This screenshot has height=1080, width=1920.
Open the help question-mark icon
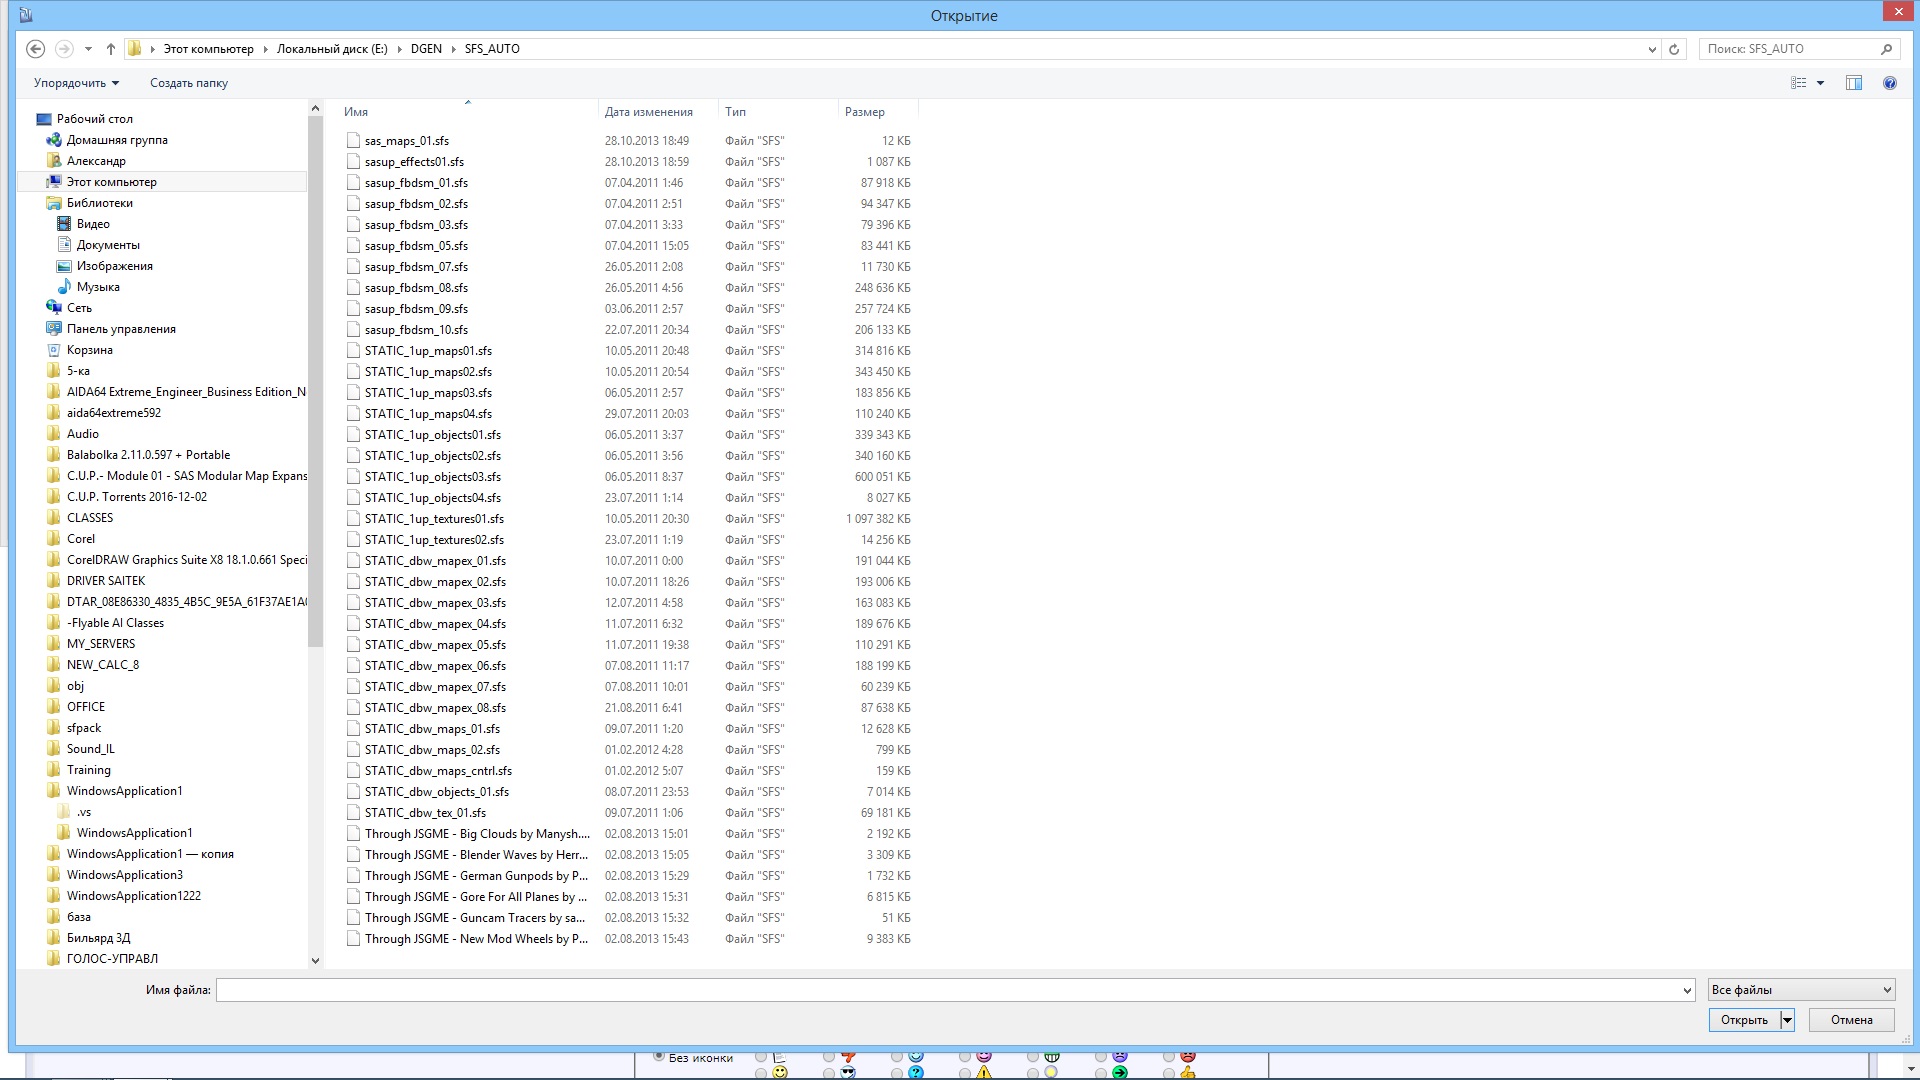[1889, 83]
